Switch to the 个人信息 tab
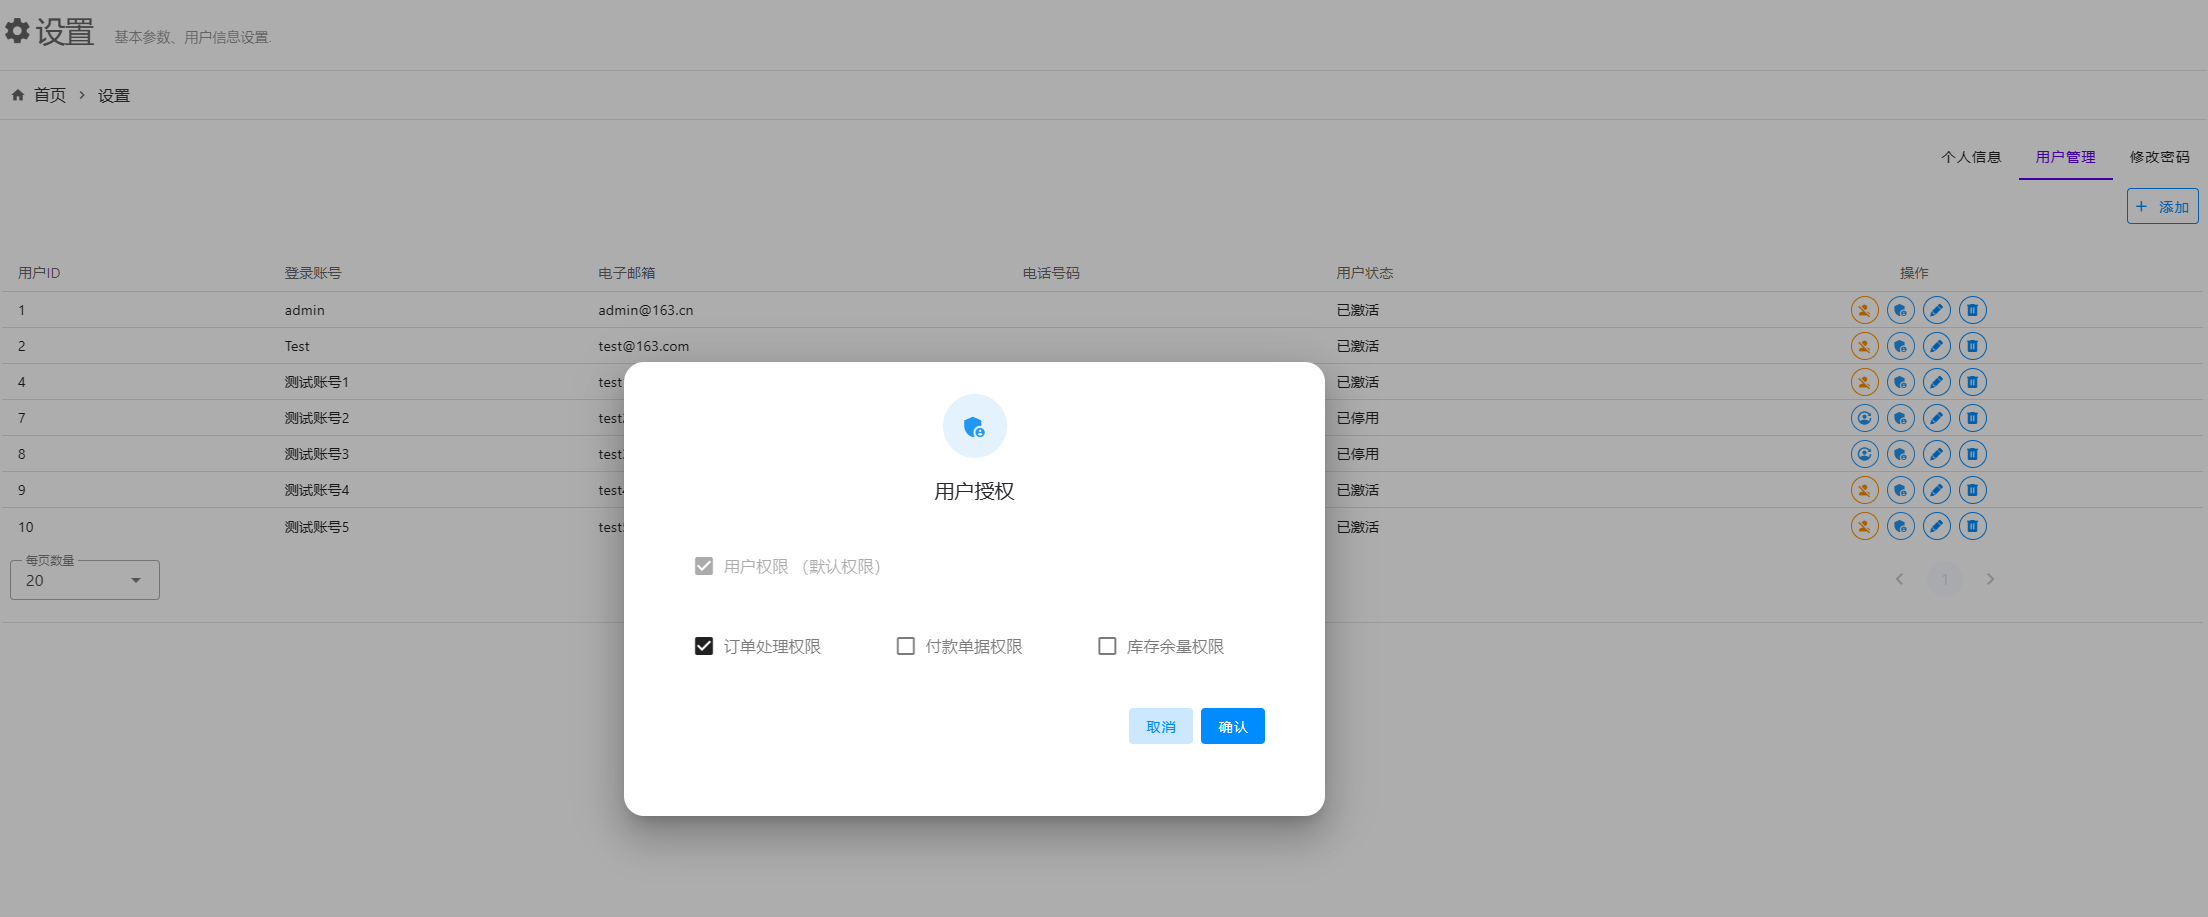Viewport: 2208px width, 917px height. coord(1971,157)
